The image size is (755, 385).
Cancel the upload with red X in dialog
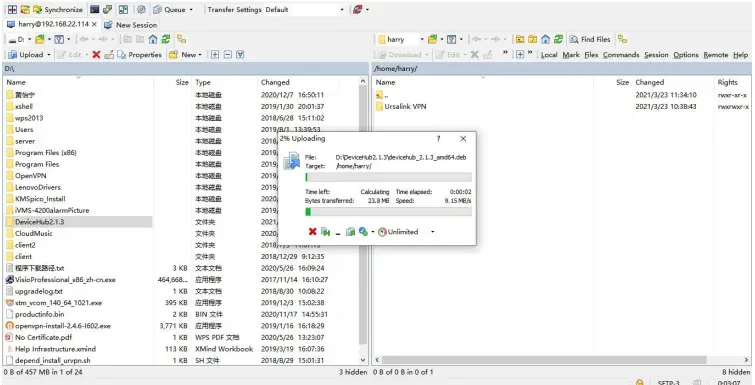point(312,232)
